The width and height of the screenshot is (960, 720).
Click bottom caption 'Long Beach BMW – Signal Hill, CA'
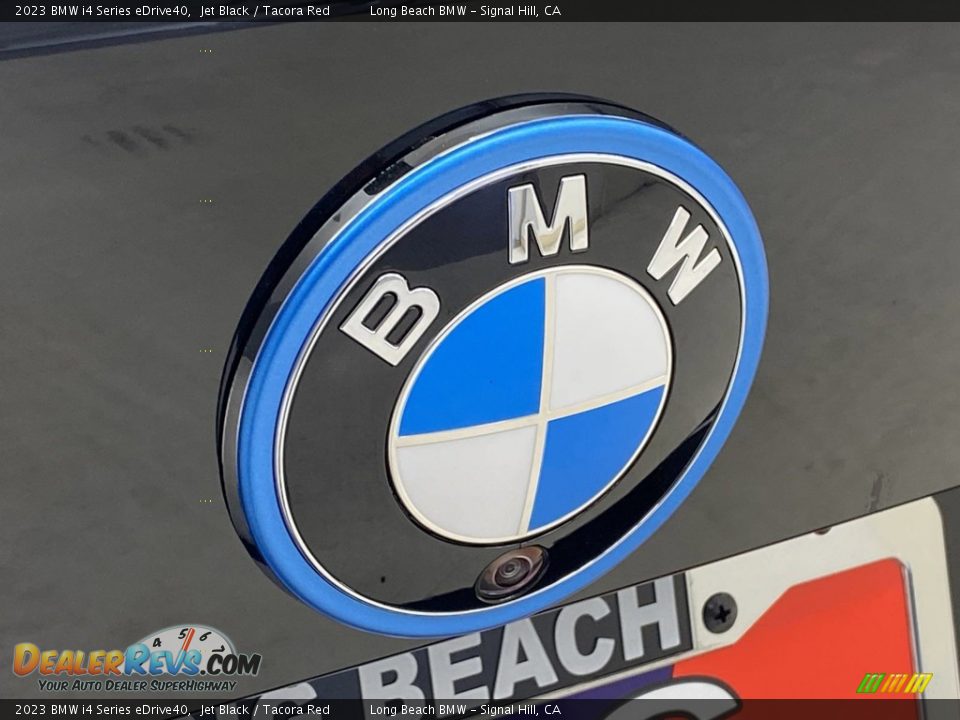[465, 710]
